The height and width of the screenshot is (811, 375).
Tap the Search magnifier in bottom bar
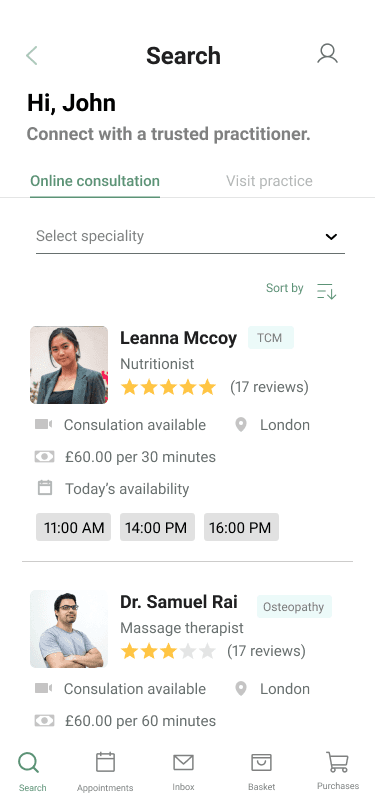pyautogui.click(x=28, y=763)
